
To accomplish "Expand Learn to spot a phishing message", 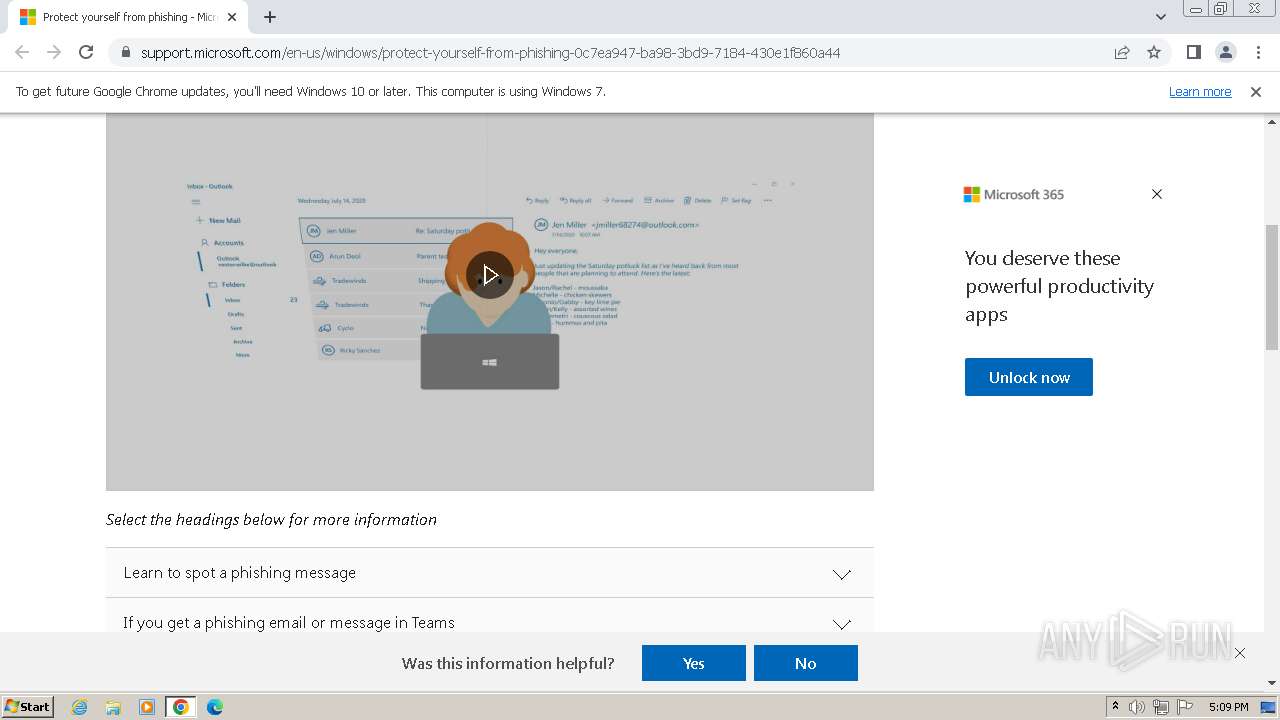I will [x=490, y=573].
